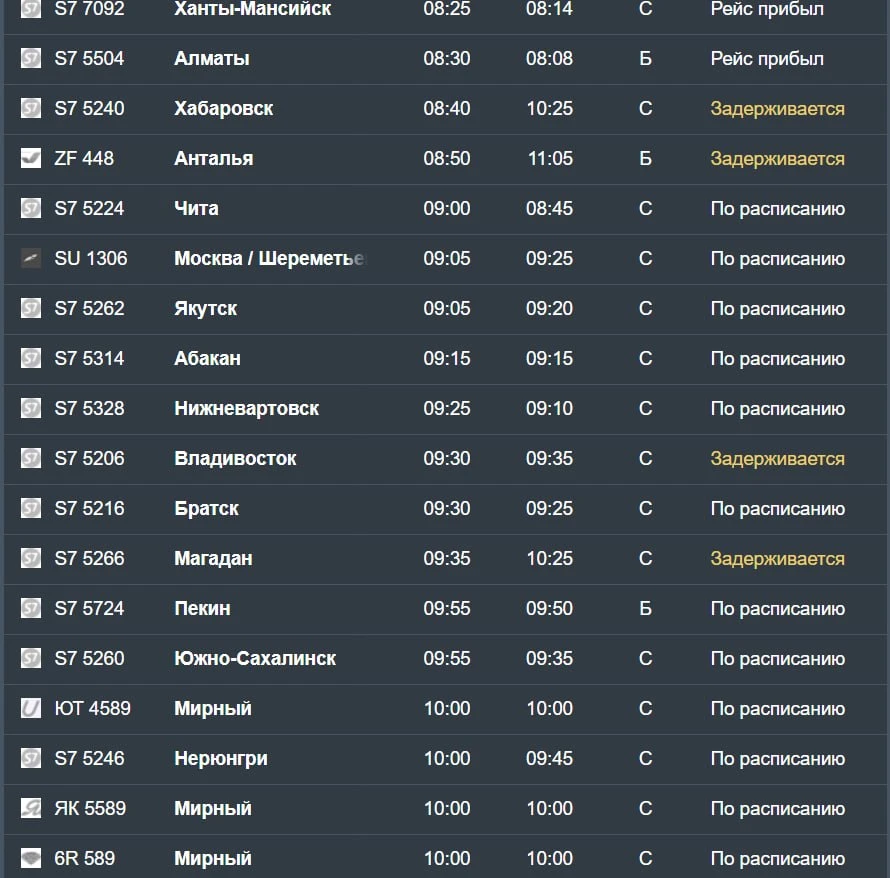The height and width of the screenshot is (878, 890).
Task: Click Рейс прибыл status for Алматы flight
Action: [767, 58]
